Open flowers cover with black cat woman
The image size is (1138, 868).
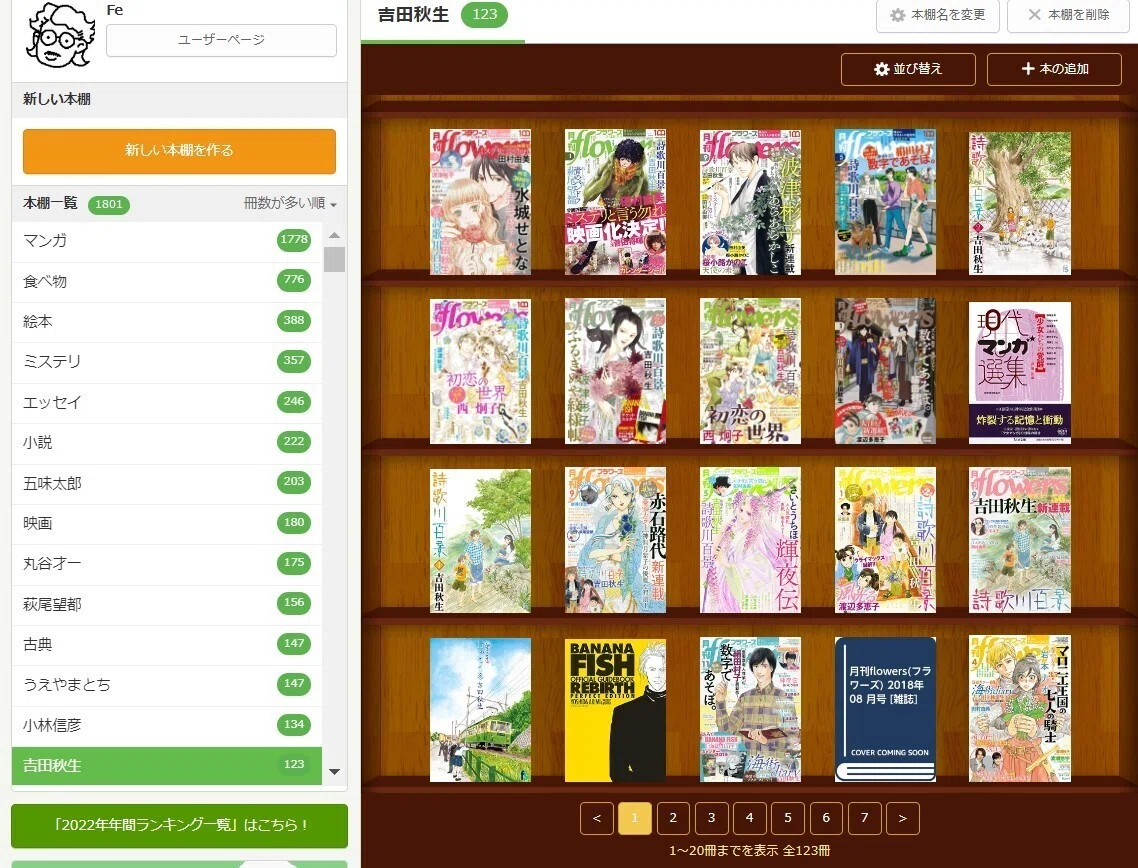coord(615,371)
